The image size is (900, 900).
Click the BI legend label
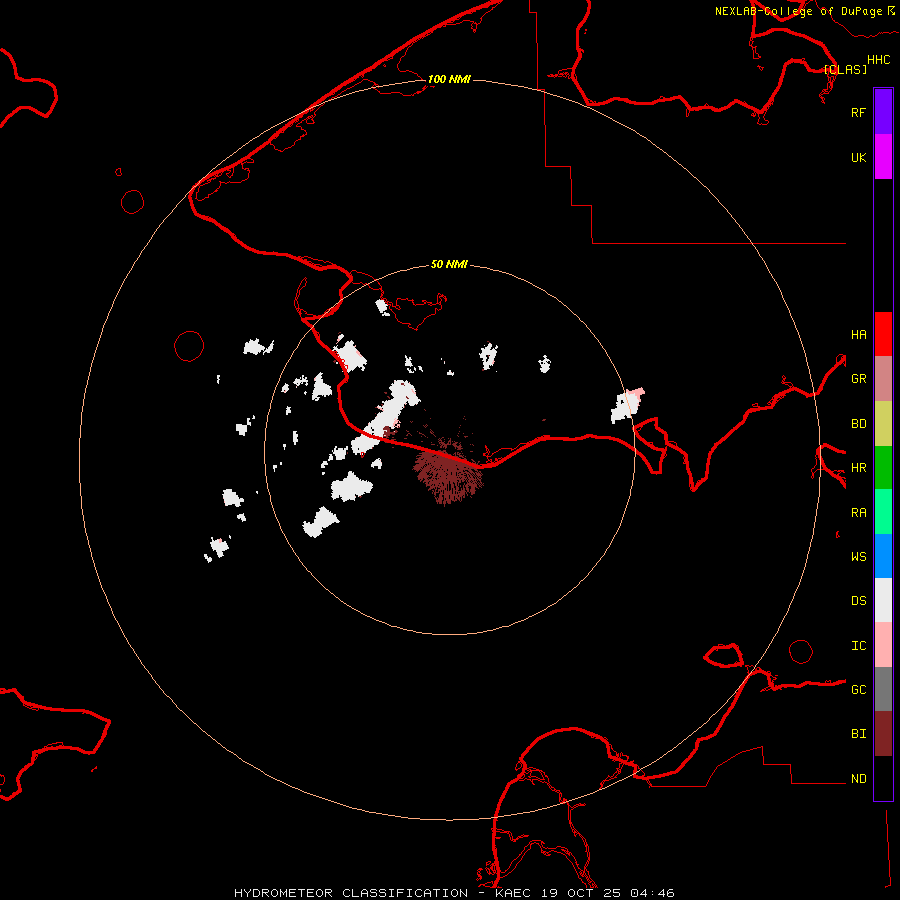click(858, 734)
